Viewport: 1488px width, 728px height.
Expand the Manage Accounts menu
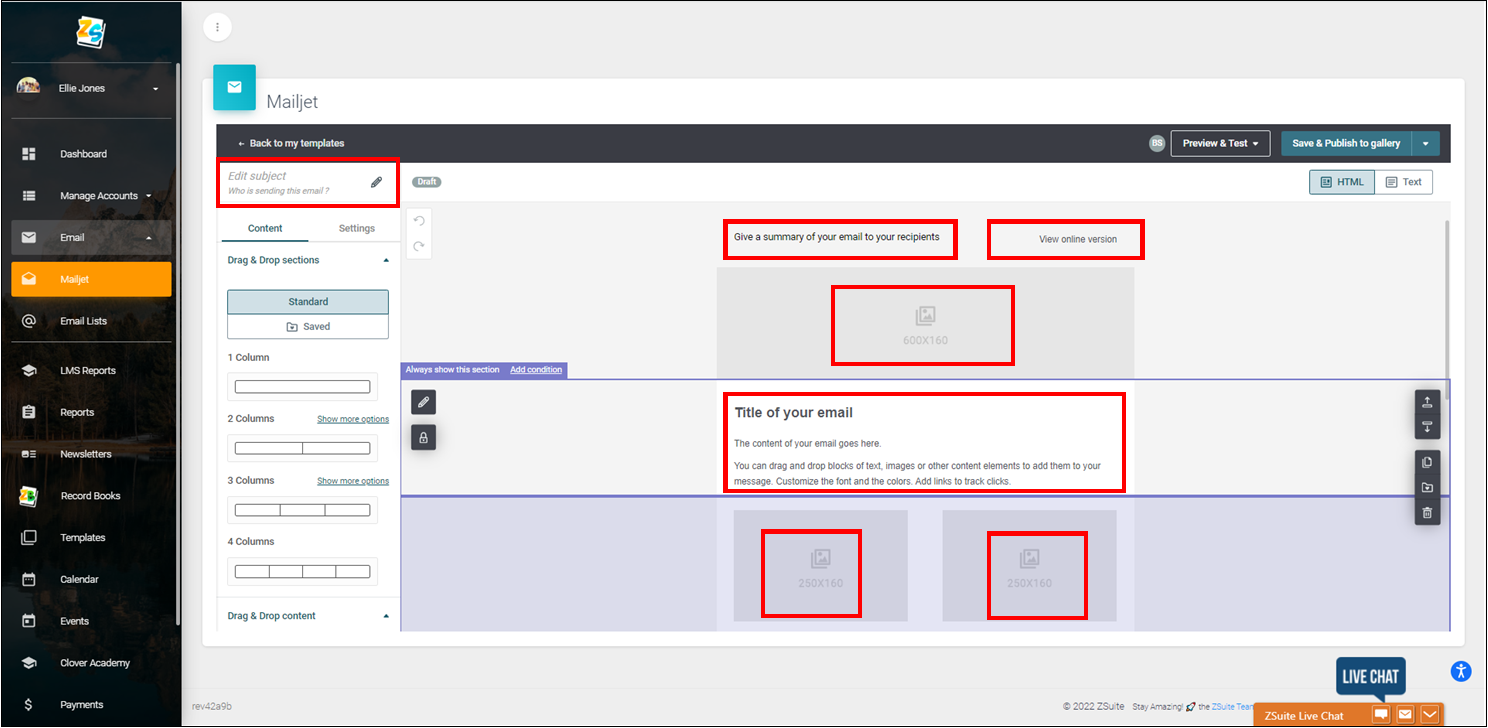coord(92,196)
